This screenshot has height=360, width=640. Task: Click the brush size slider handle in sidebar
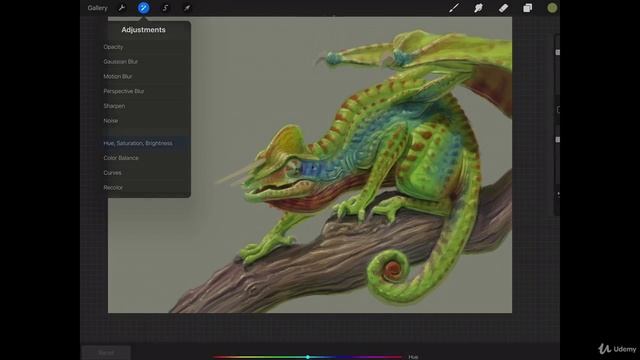pyautogui.click(x=558, y=52)
